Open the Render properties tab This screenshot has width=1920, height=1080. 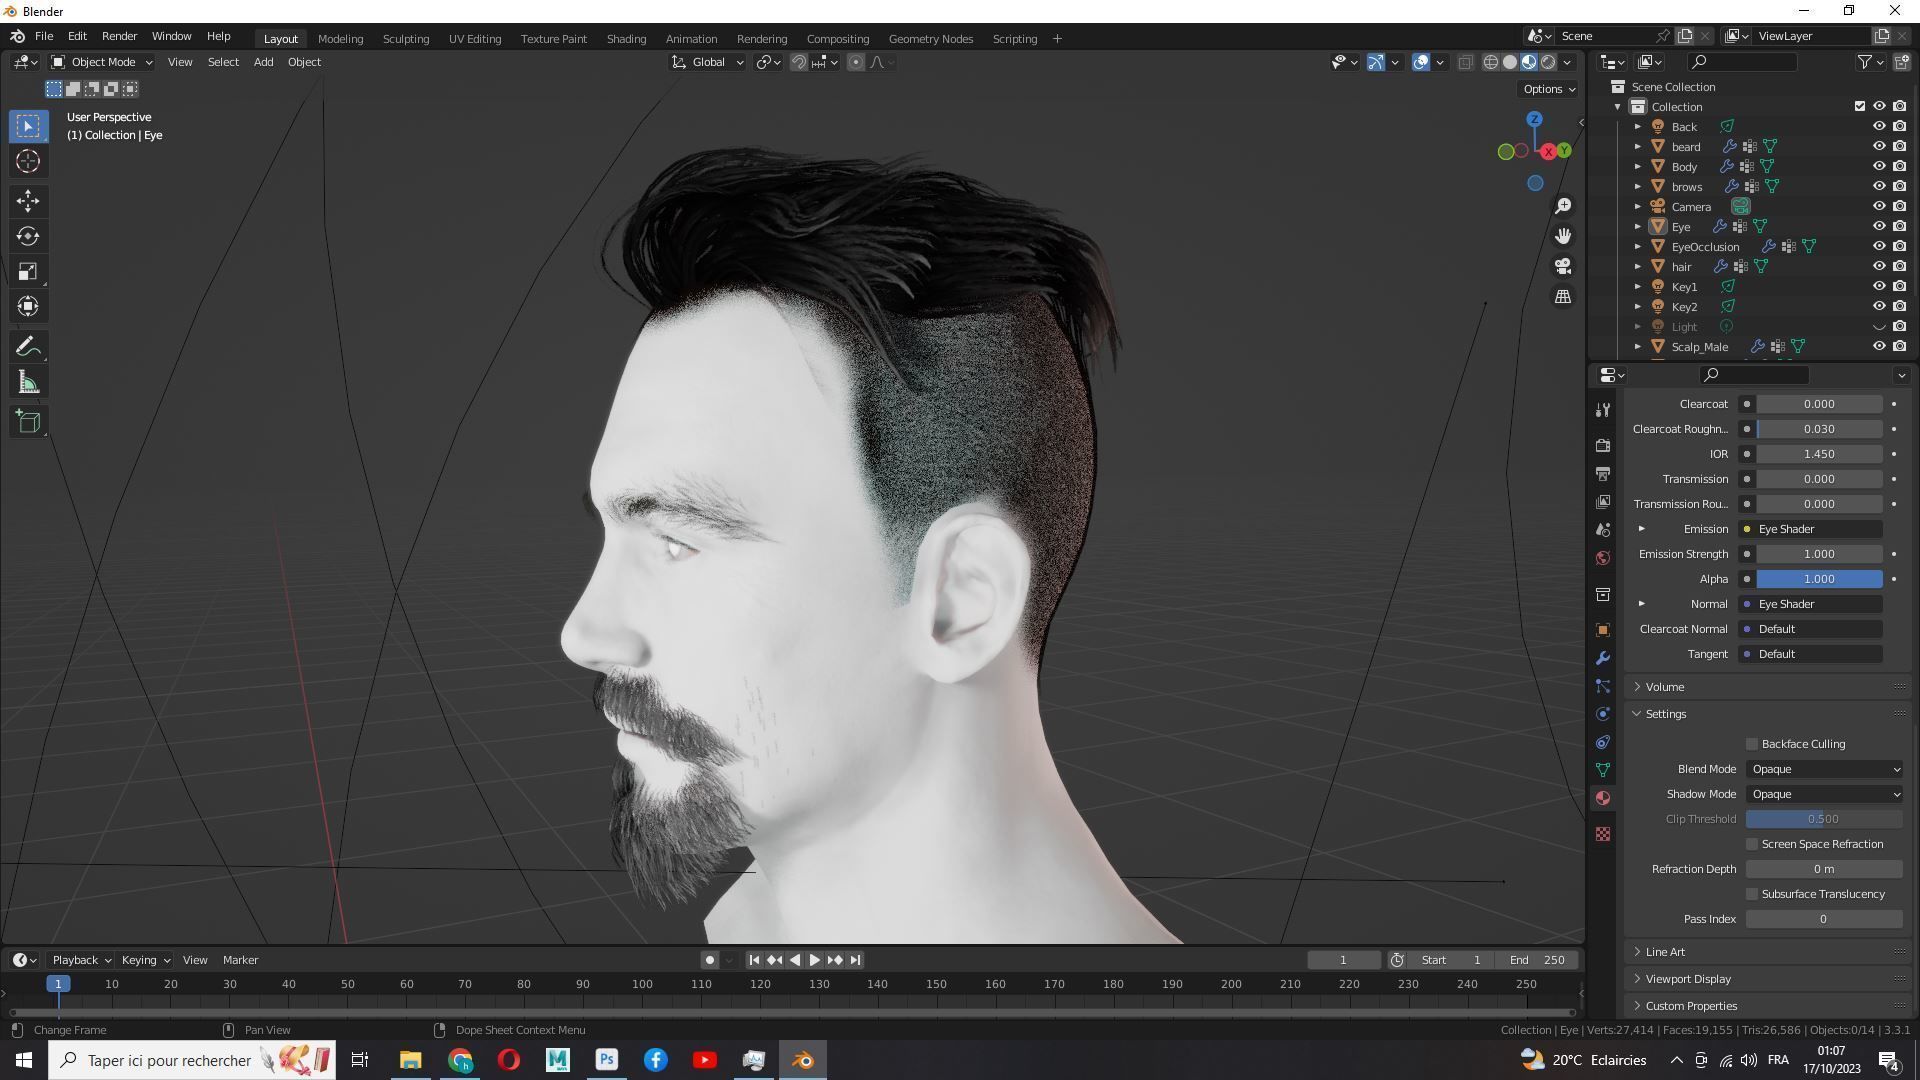click(1603, 445)
